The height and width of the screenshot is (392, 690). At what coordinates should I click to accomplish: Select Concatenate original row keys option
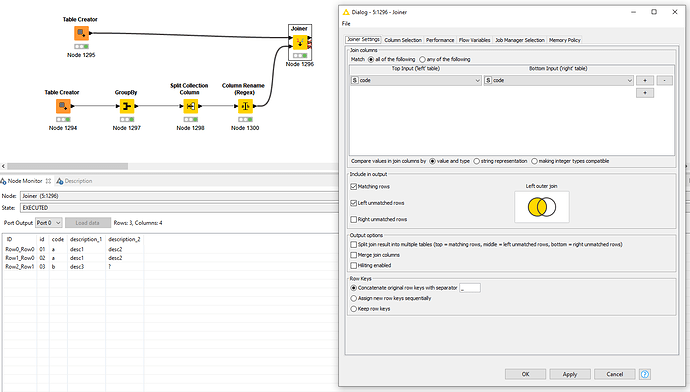353,288
